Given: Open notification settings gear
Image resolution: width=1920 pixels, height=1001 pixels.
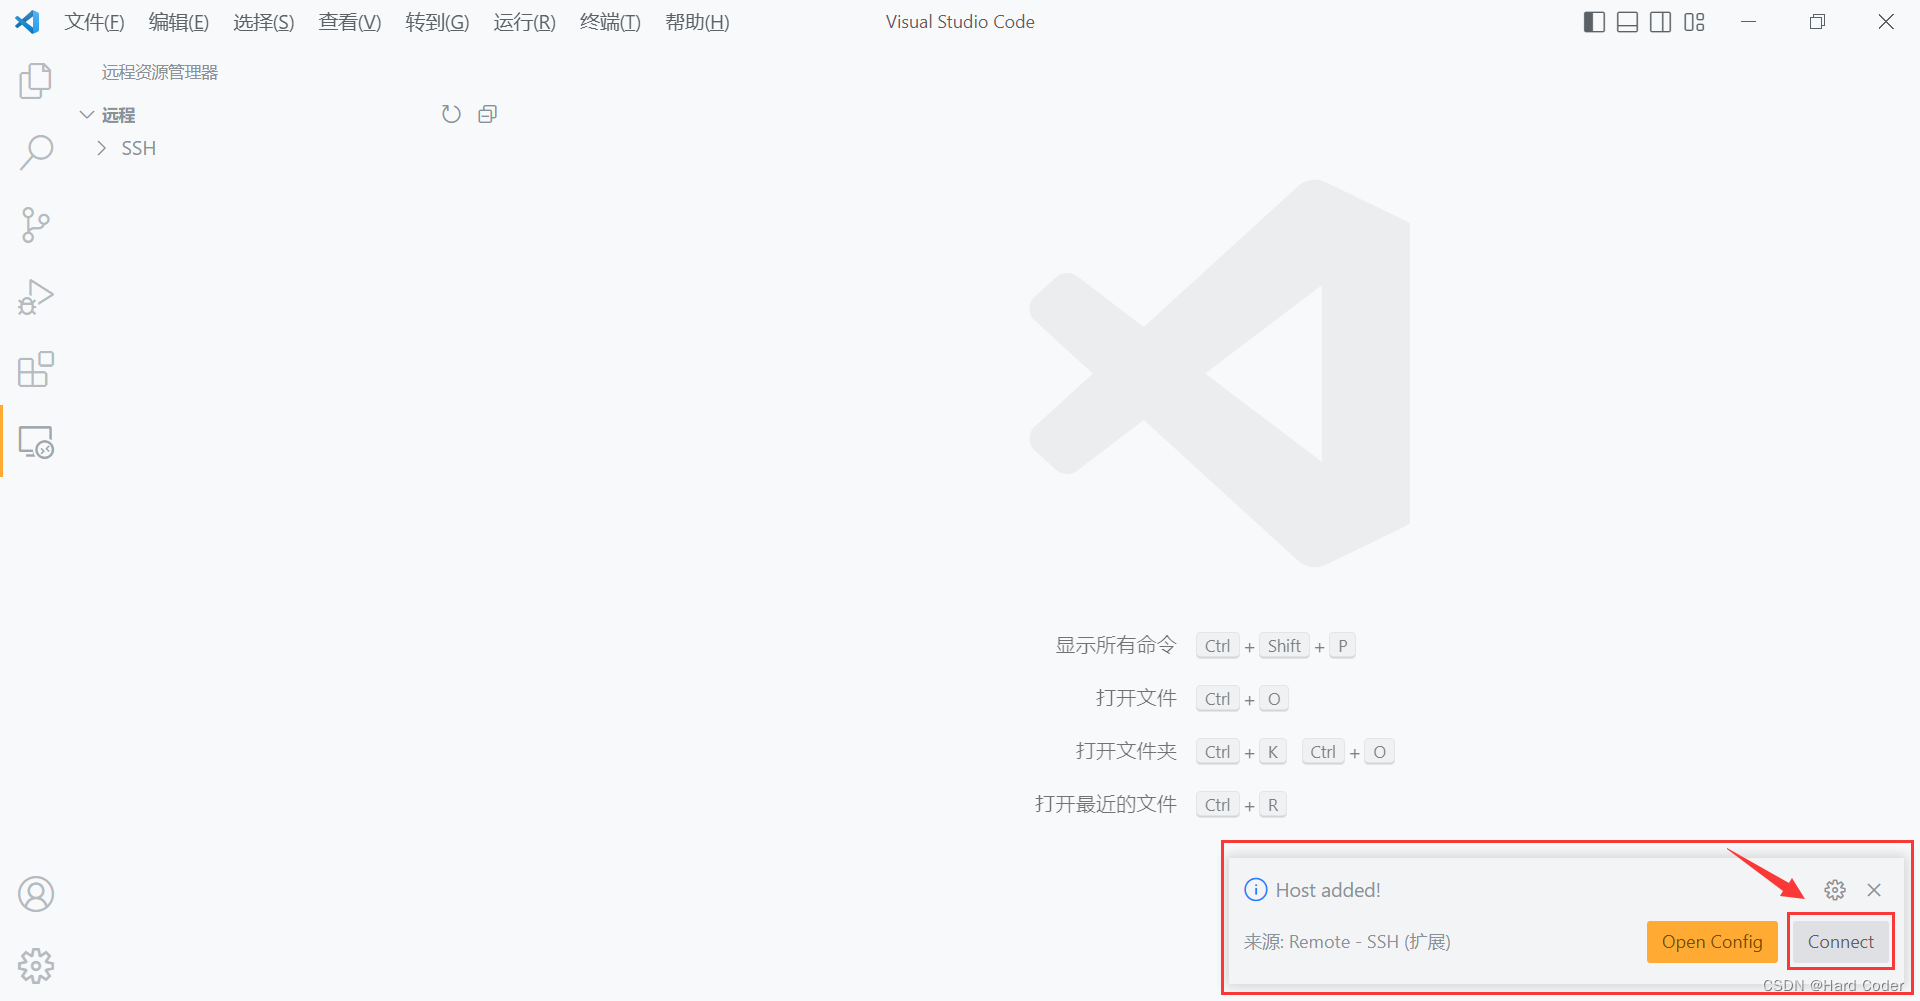Looking at the screenshot, I should [x=1835, y=890].
